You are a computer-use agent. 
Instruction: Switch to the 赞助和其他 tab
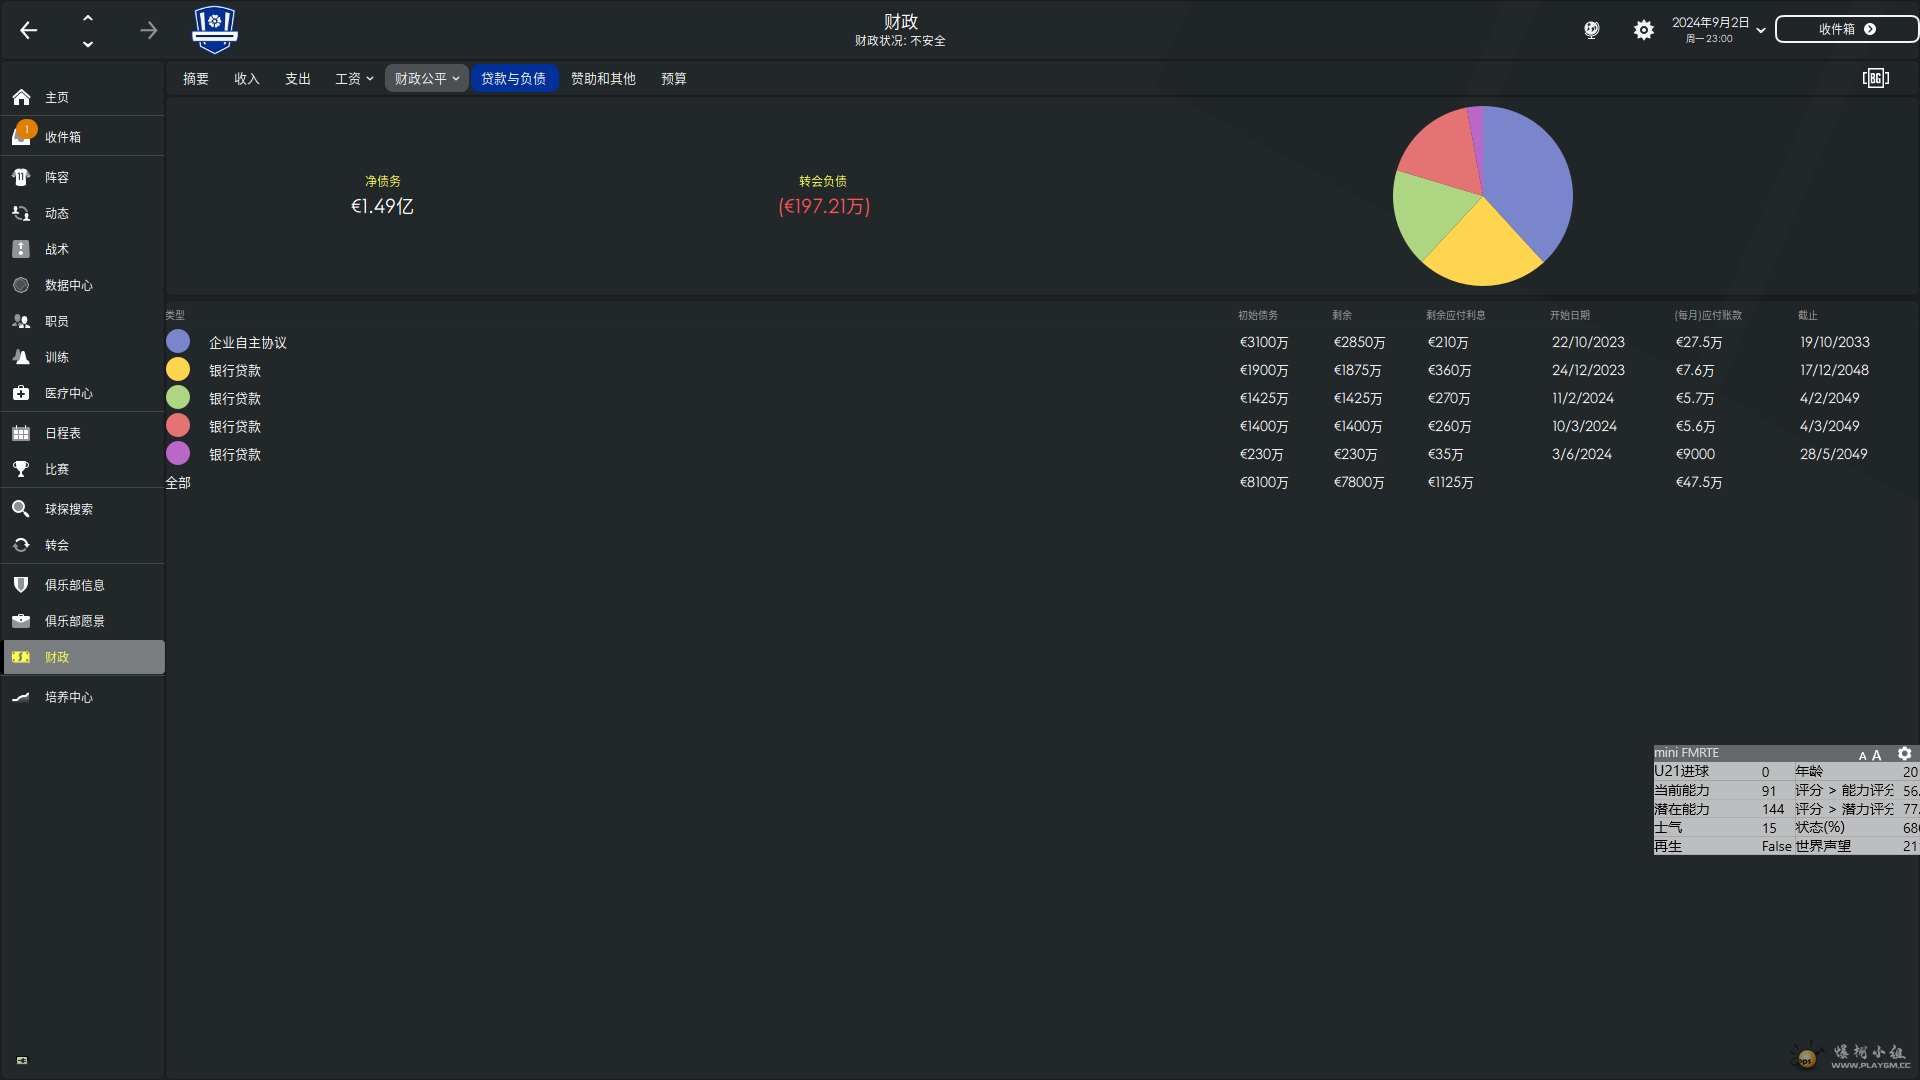603,78
